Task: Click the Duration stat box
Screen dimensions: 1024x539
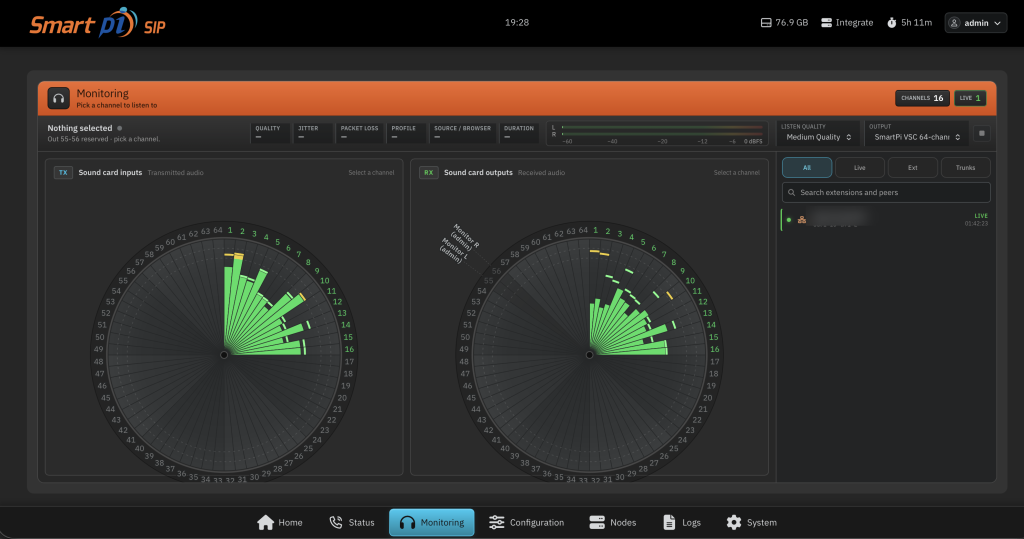Action: (519, 133)
